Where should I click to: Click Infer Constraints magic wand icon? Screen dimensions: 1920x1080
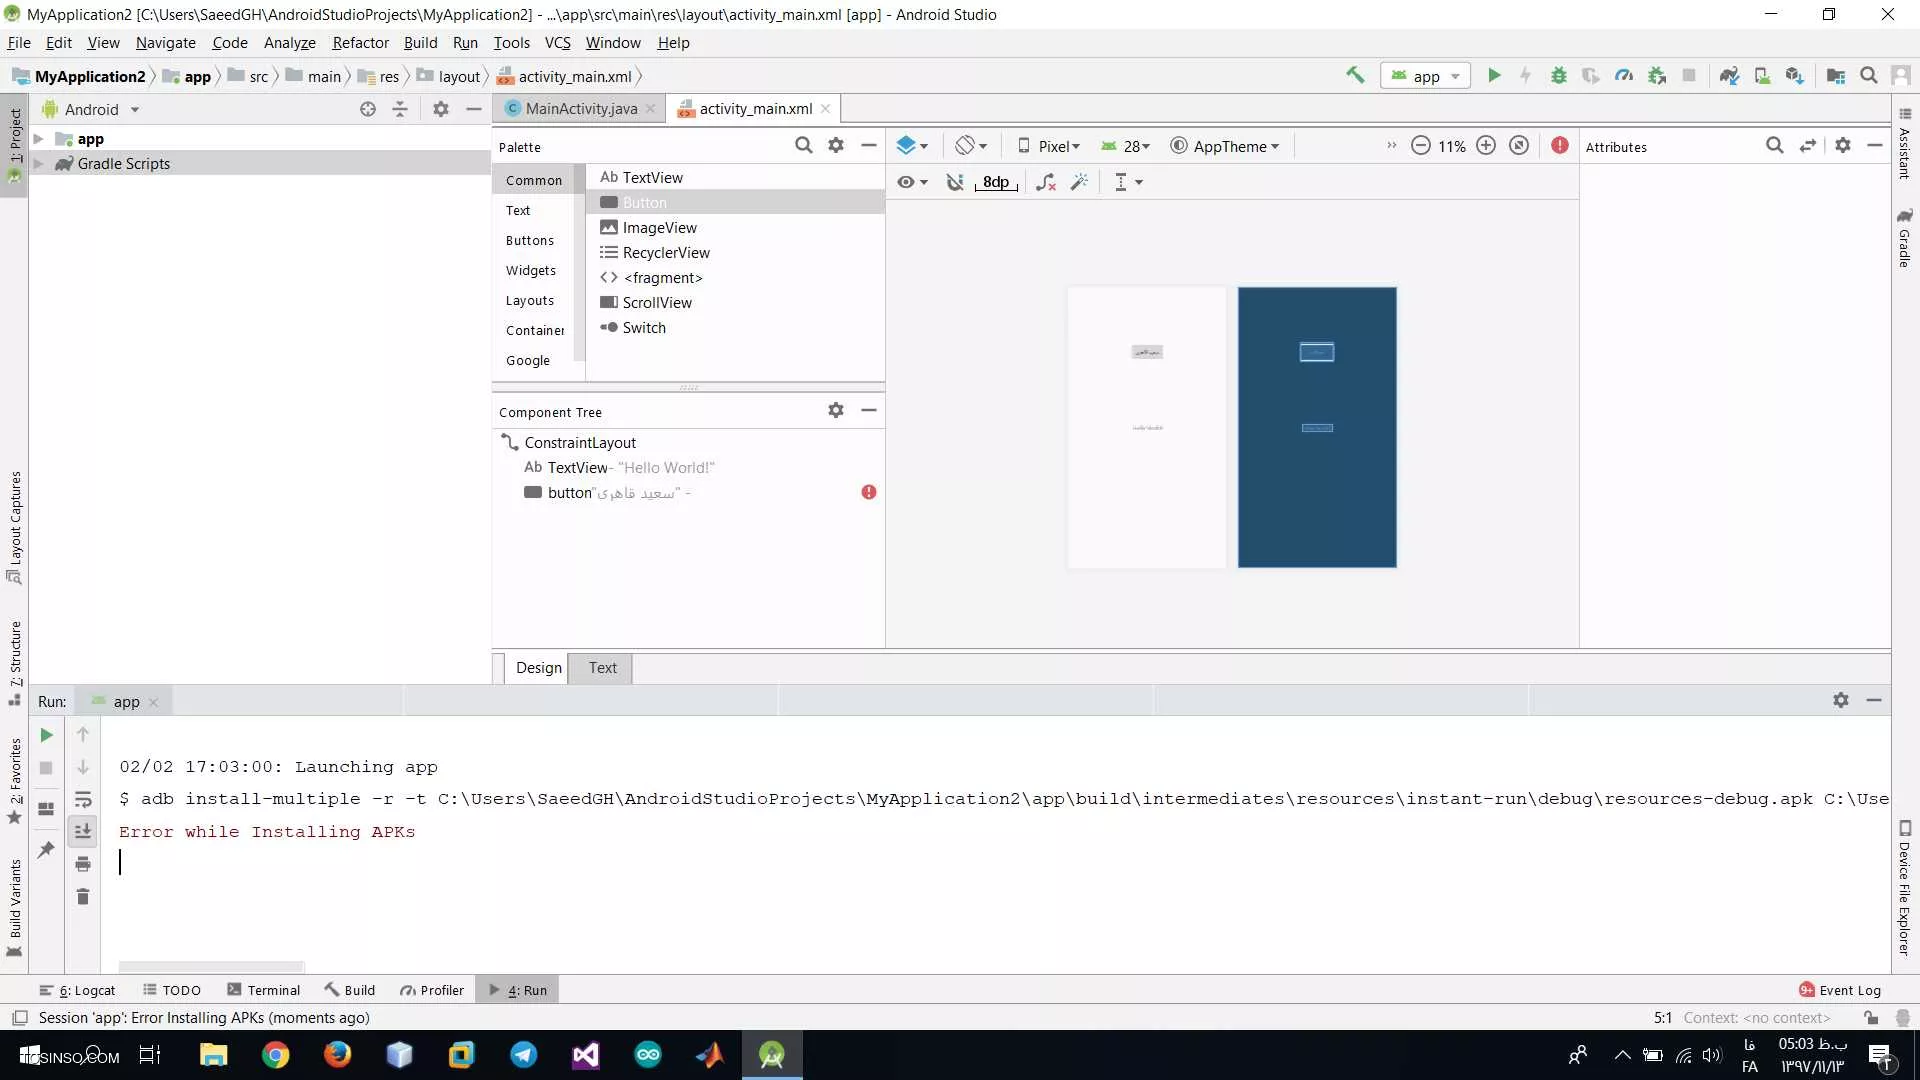pyautogui.click(x=1079, y=182)
